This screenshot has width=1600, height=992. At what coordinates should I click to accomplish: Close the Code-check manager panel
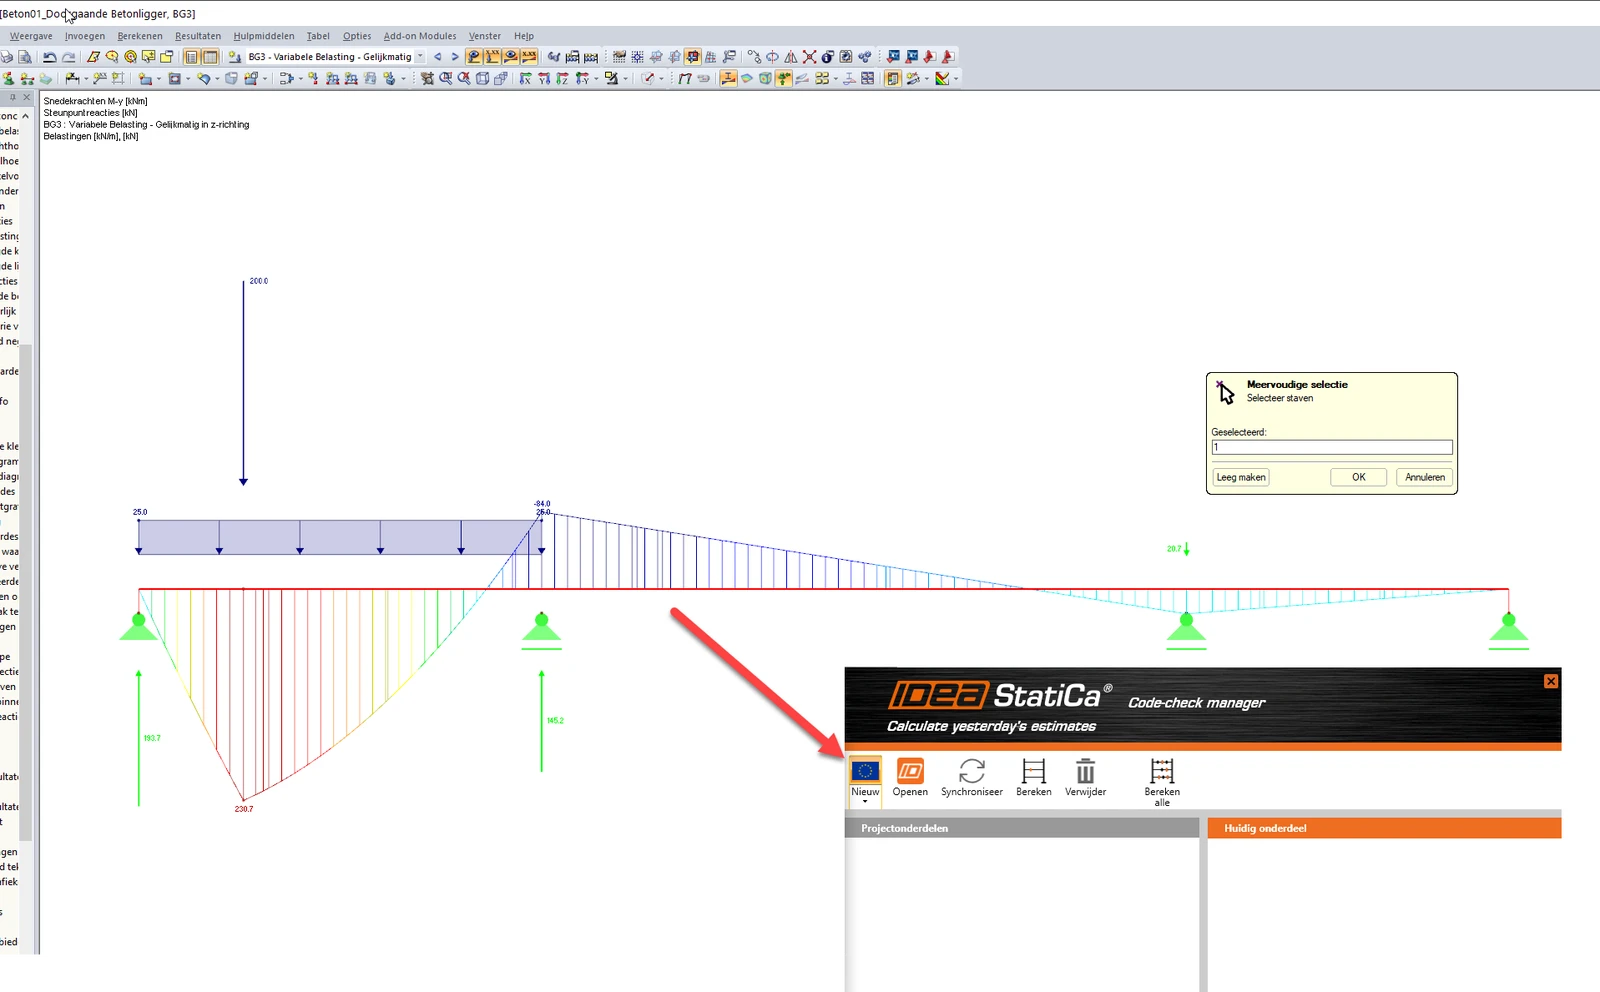[1551, 681]
